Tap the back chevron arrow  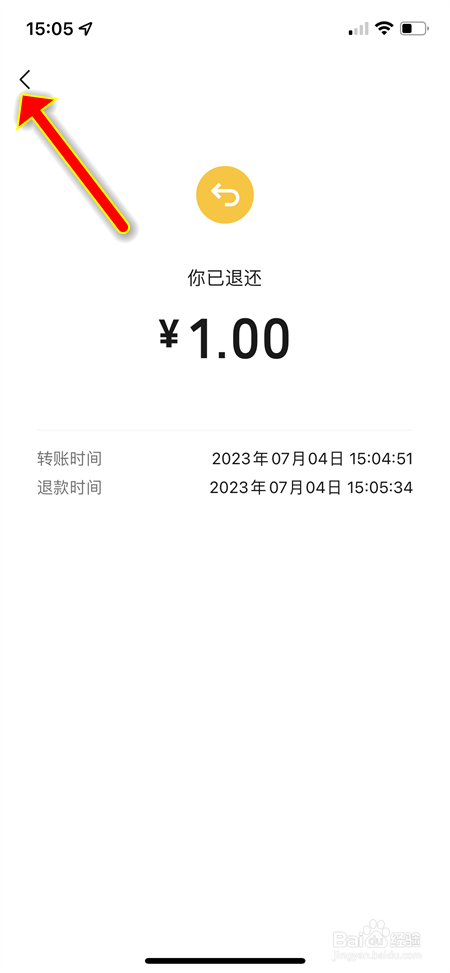tap(24, 79)
